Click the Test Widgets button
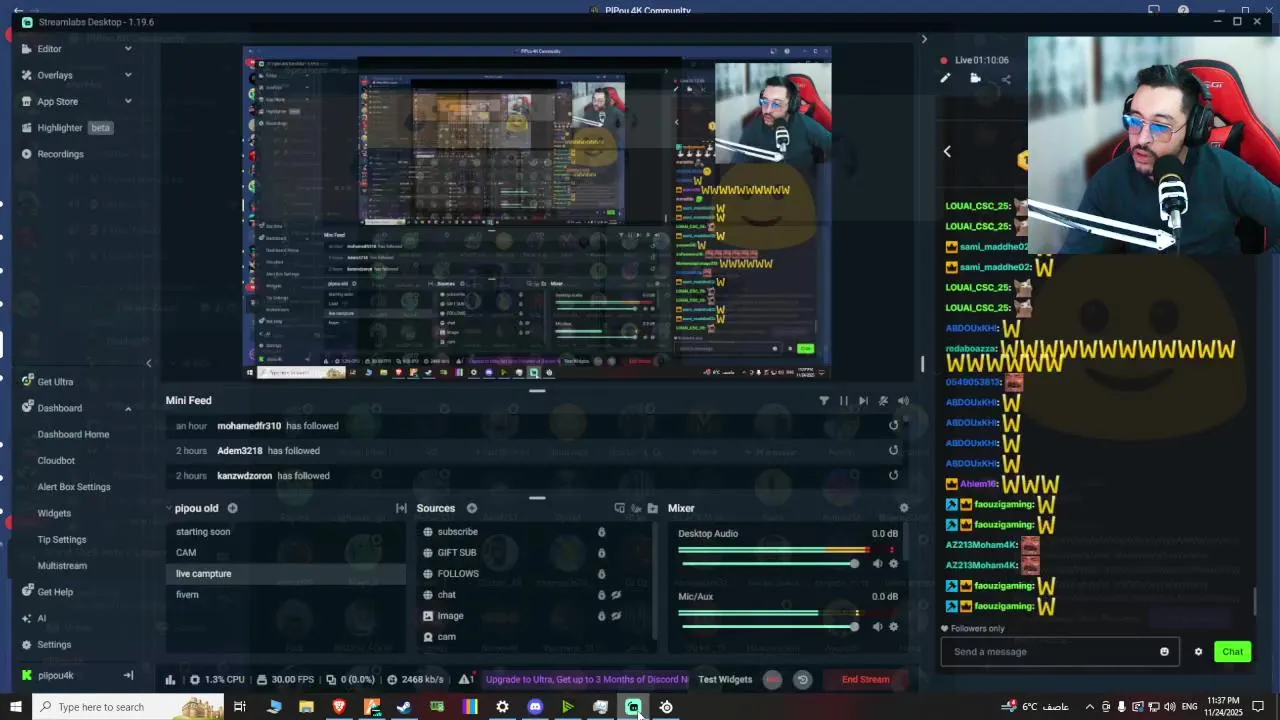 pos(725,680)
